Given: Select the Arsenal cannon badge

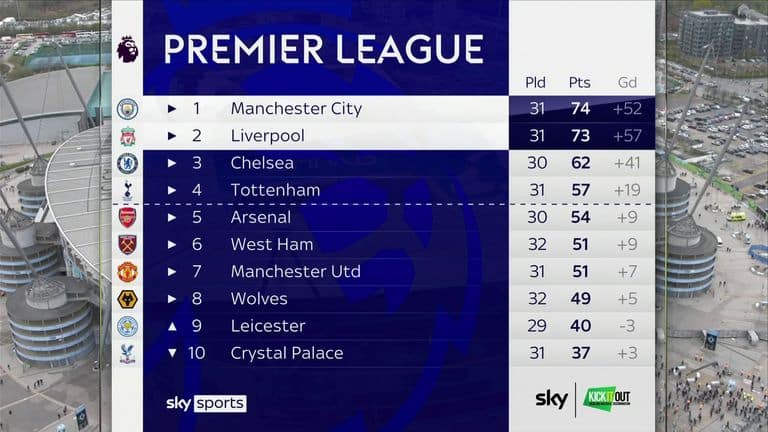Looking at the screenshot, I should point(127,217).
